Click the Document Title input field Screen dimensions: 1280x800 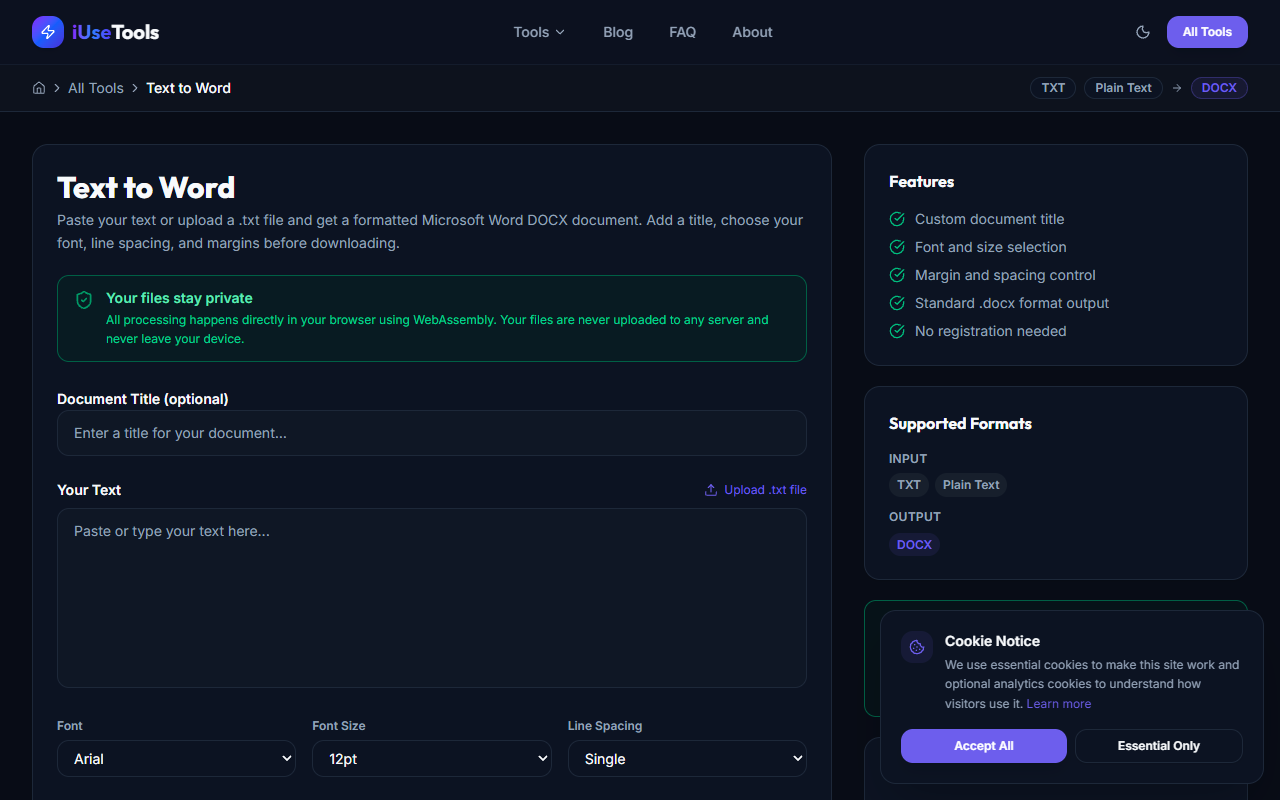click(431, 433)
